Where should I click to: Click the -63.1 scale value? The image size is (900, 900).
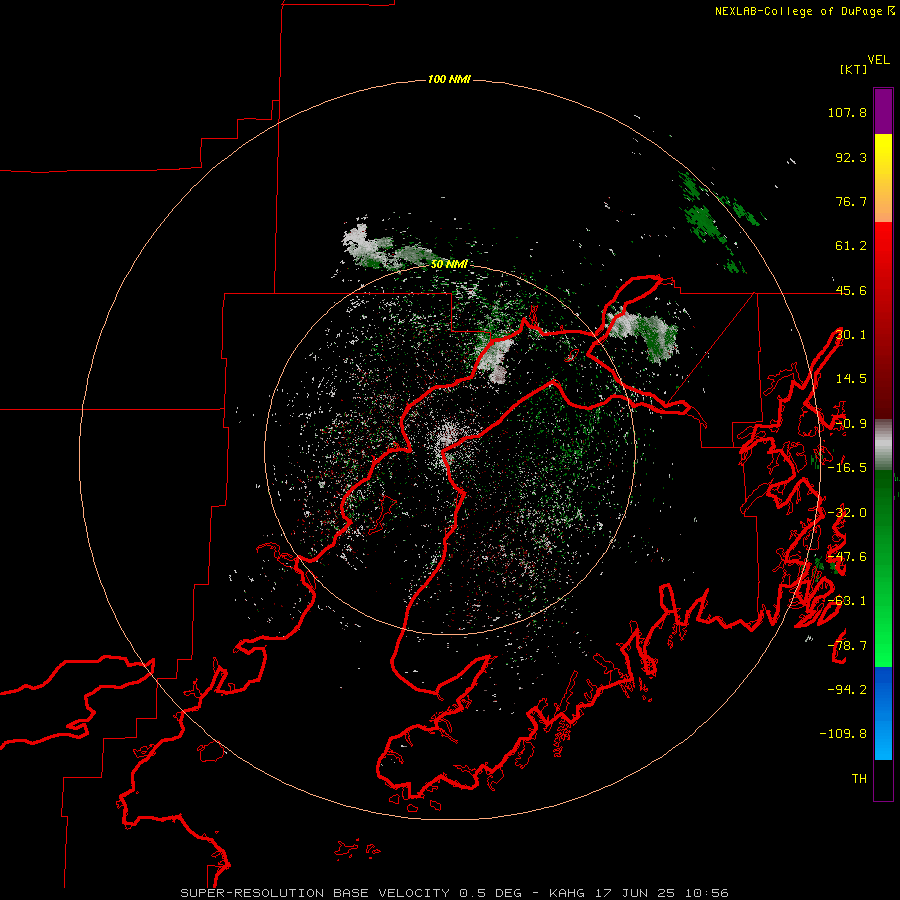coord(847,601)
